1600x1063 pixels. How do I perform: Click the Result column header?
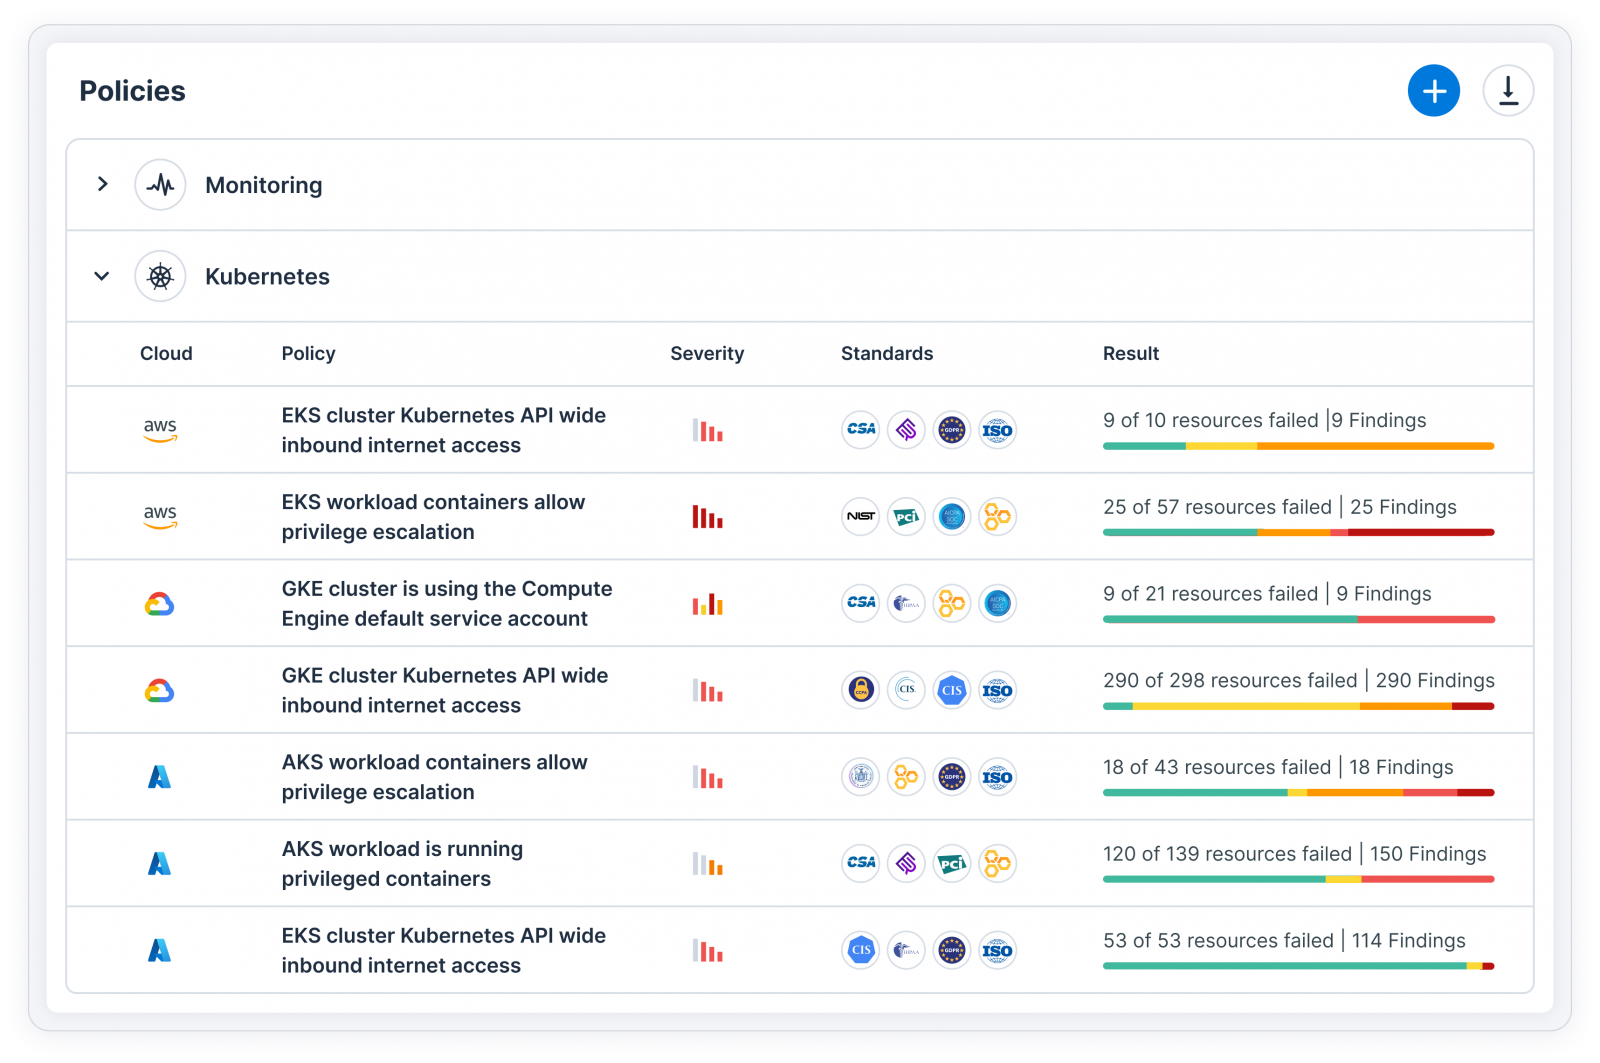coord(1130,354)
